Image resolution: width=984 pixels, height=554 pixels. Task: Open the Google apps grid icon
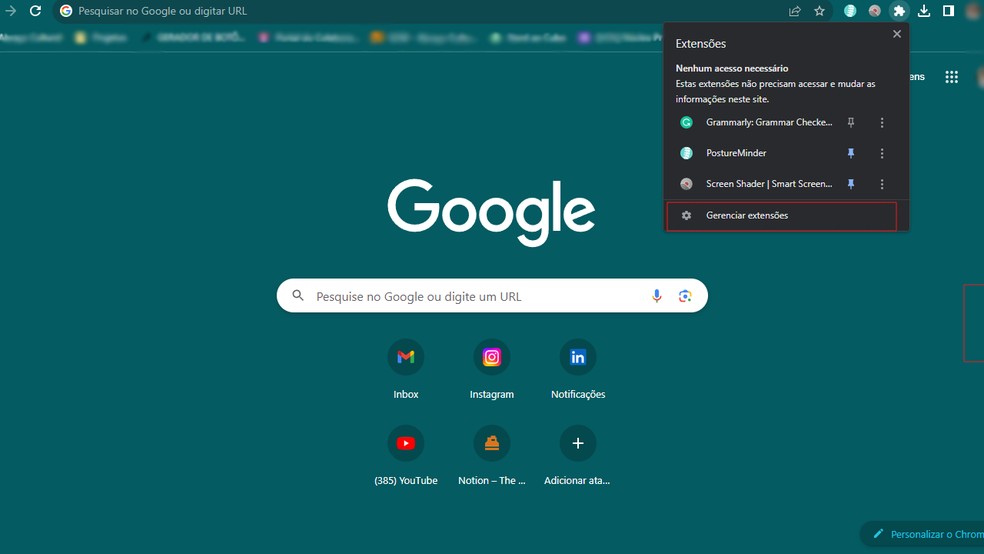pyautogui.click(x=951, y=77)
